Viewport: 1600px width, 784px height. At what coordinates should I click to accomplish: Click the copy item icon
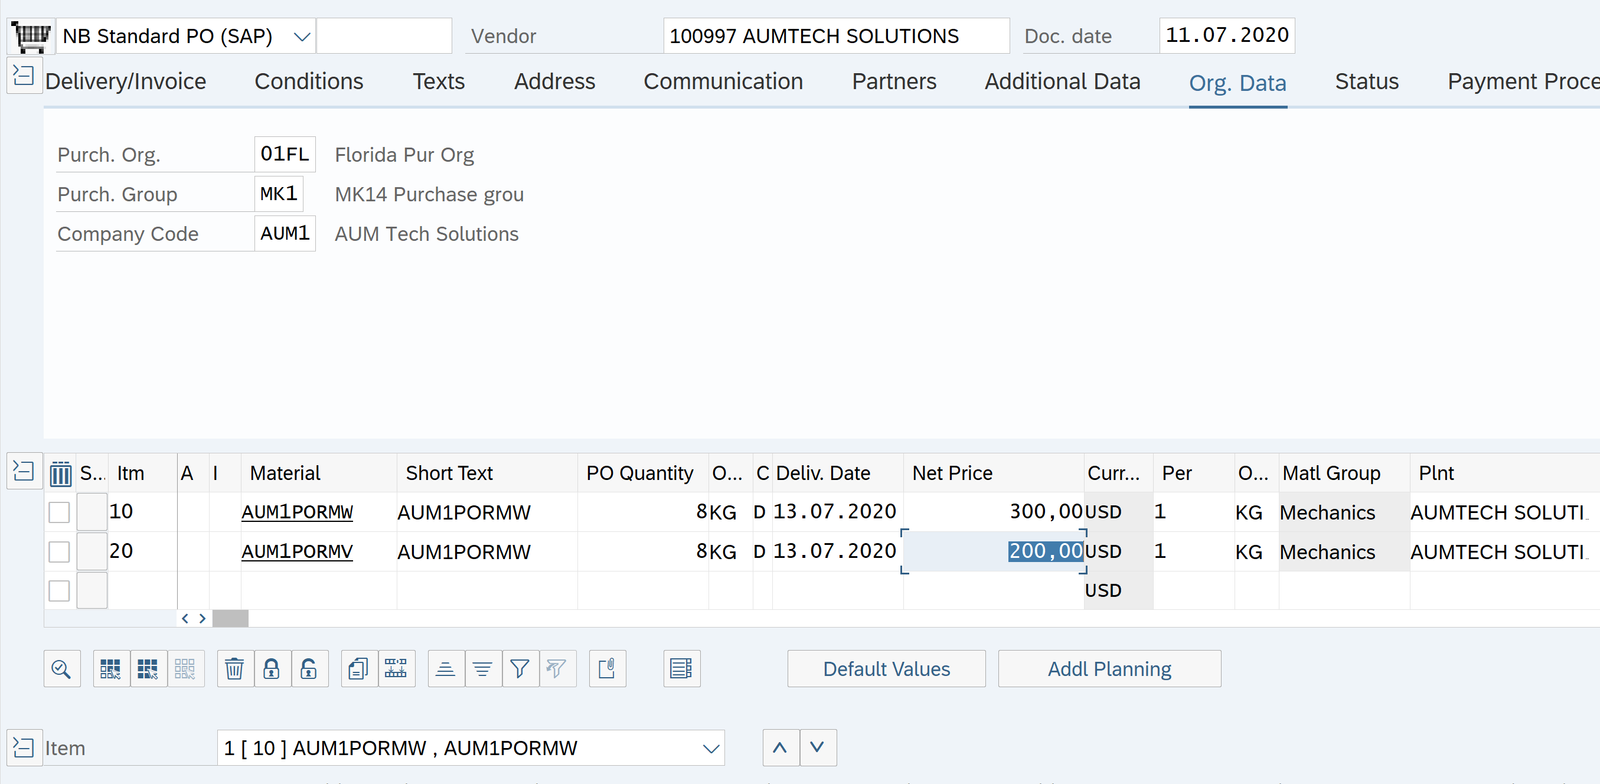(358, 669)
